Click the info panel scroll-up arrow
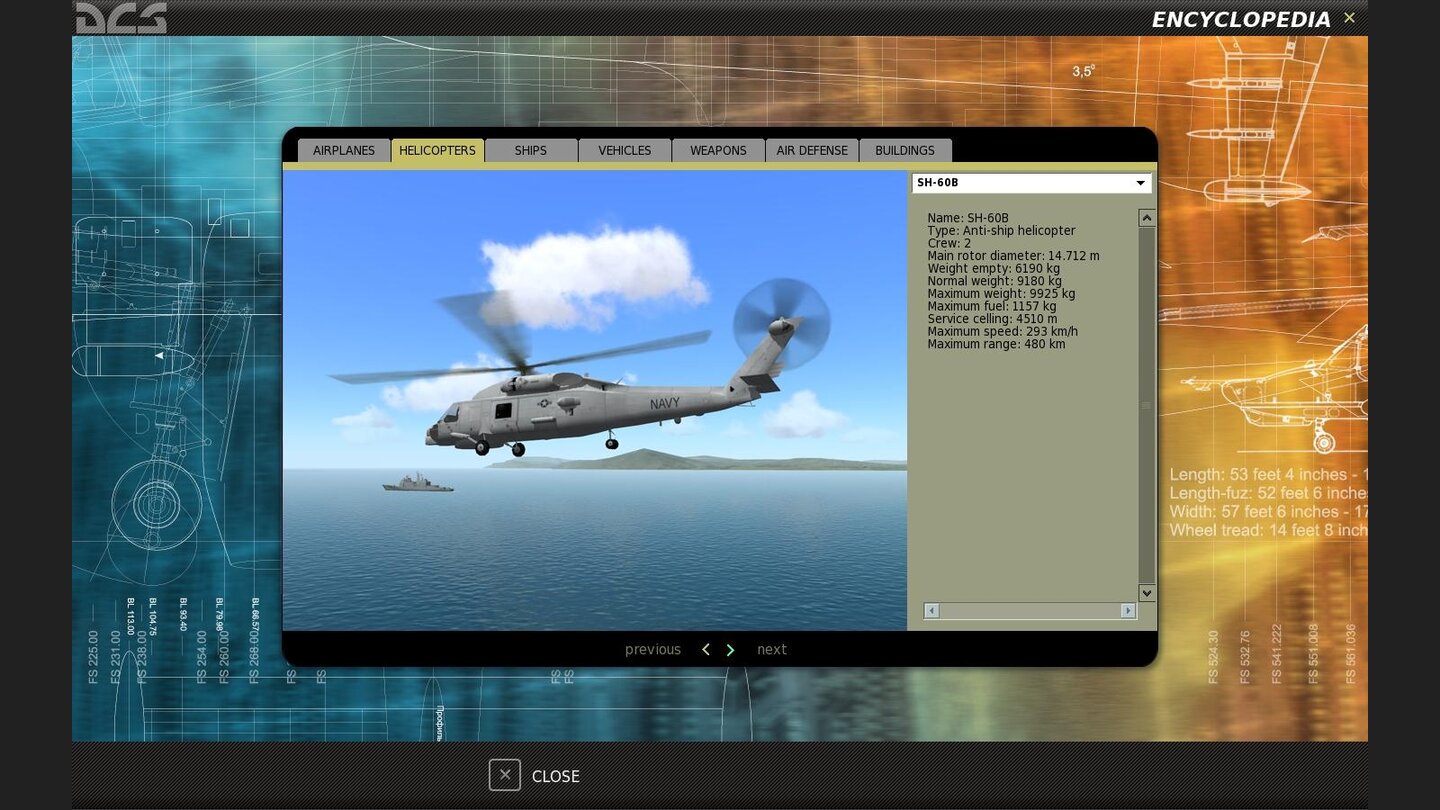The height and width of the screenshot is (810, 1440). (1147, 218)
